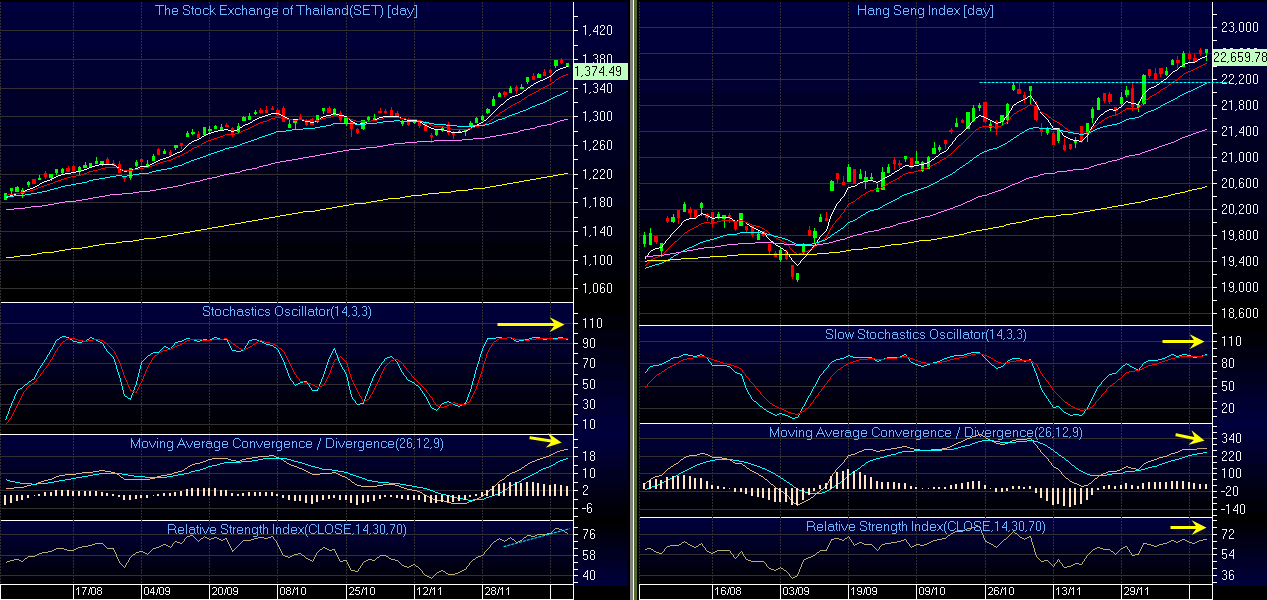
Task: Select the 22,659.78 last price label
Action: pos(1239,57)
